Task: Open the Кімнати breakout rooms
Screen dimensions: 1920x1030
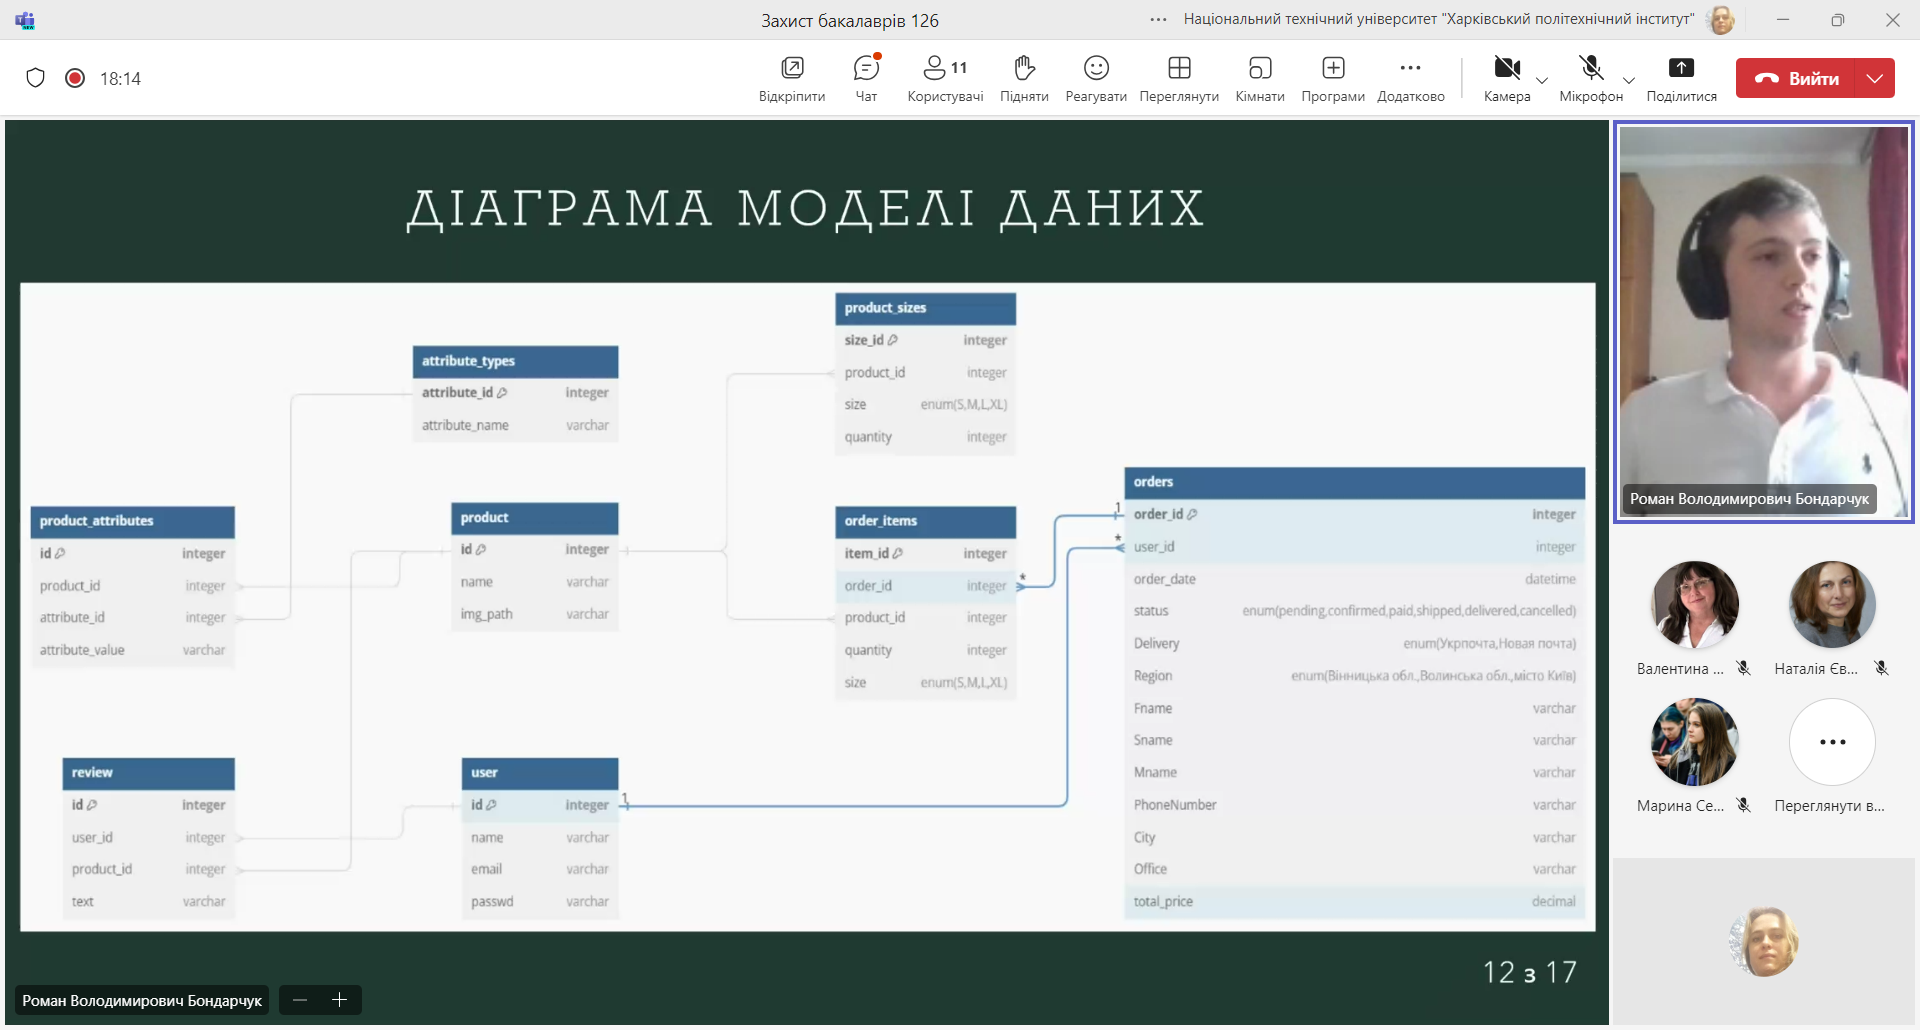Action: tap(1259, 78)
